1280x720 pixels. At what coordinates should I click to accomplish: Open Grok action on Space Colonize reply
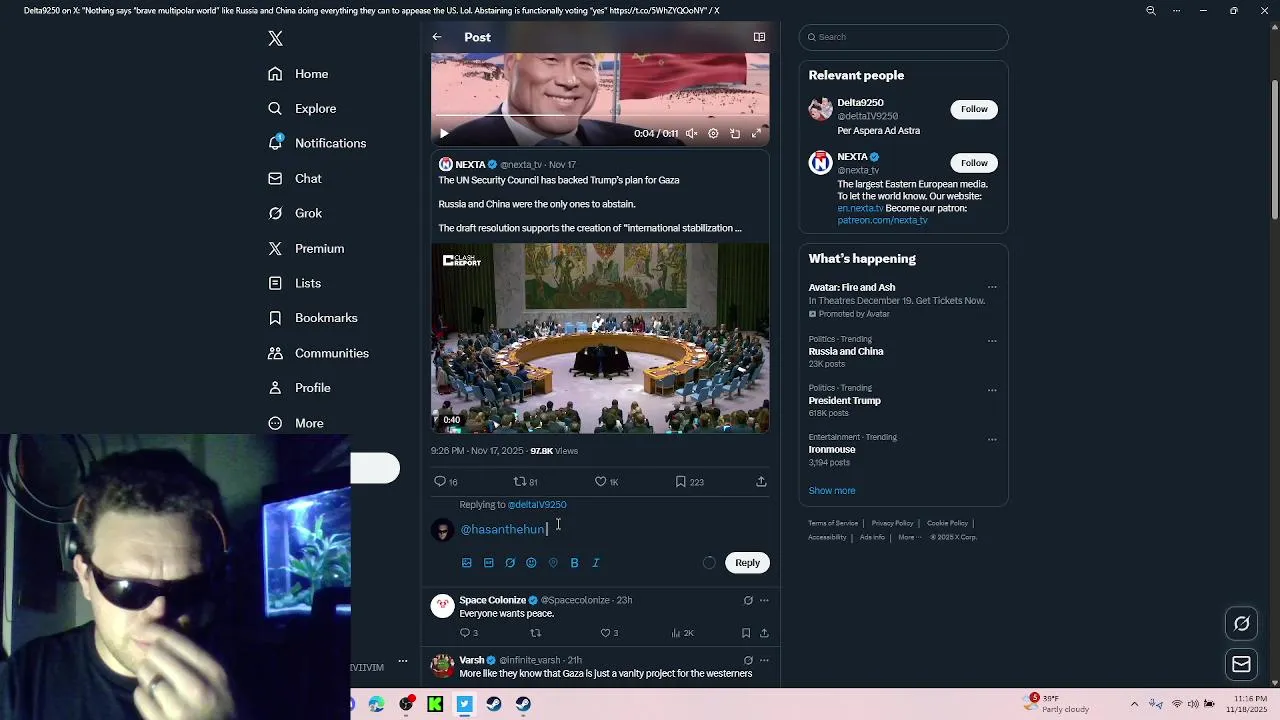[x=748, y=600]
